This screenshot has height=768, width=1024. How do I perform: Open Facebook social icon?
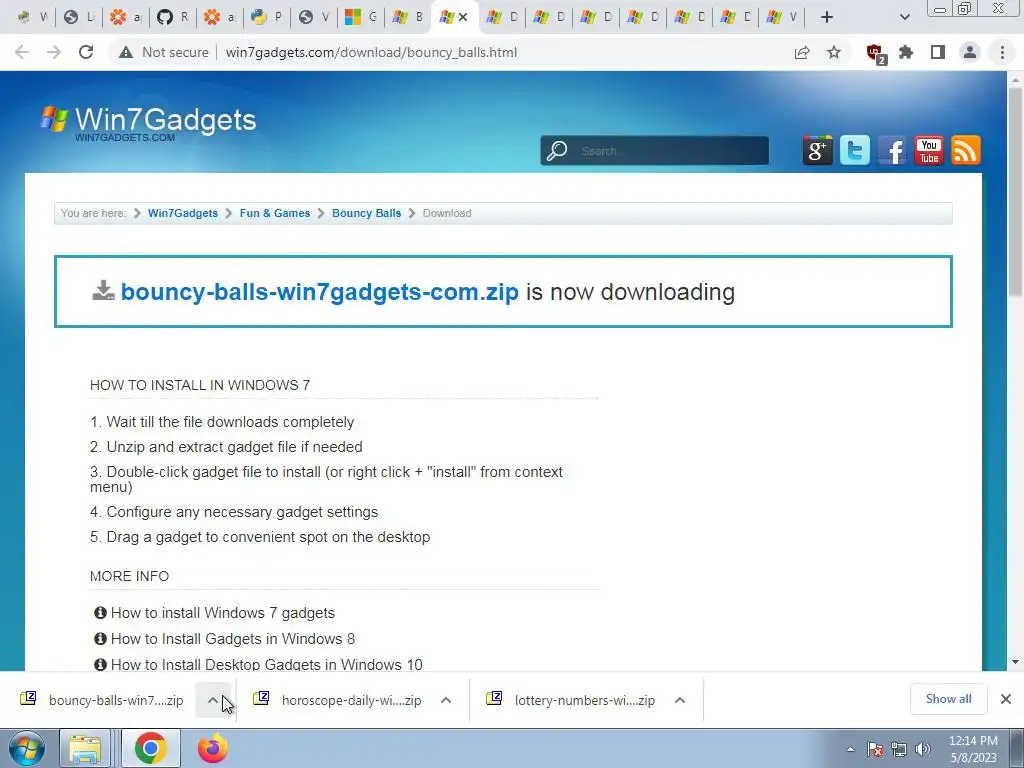tap(891, 150)
